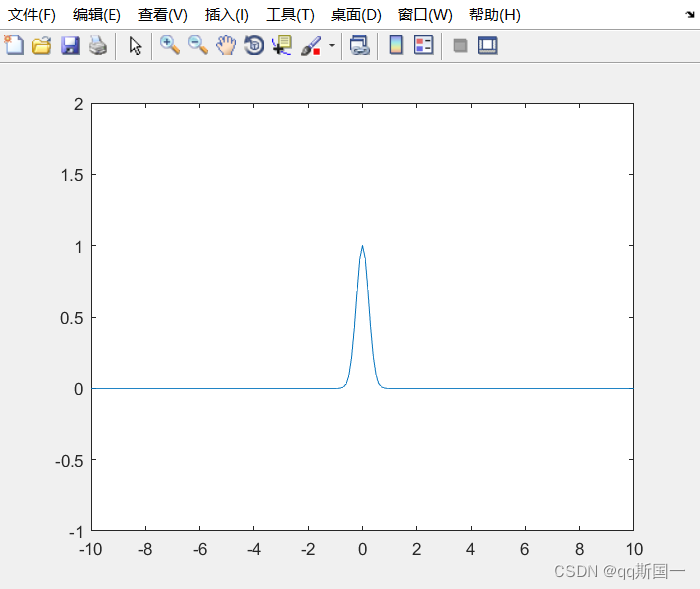Print the figure using printer icon
Image resolution: width=700 pixels, height=589 pixels.
pos(98,46)
